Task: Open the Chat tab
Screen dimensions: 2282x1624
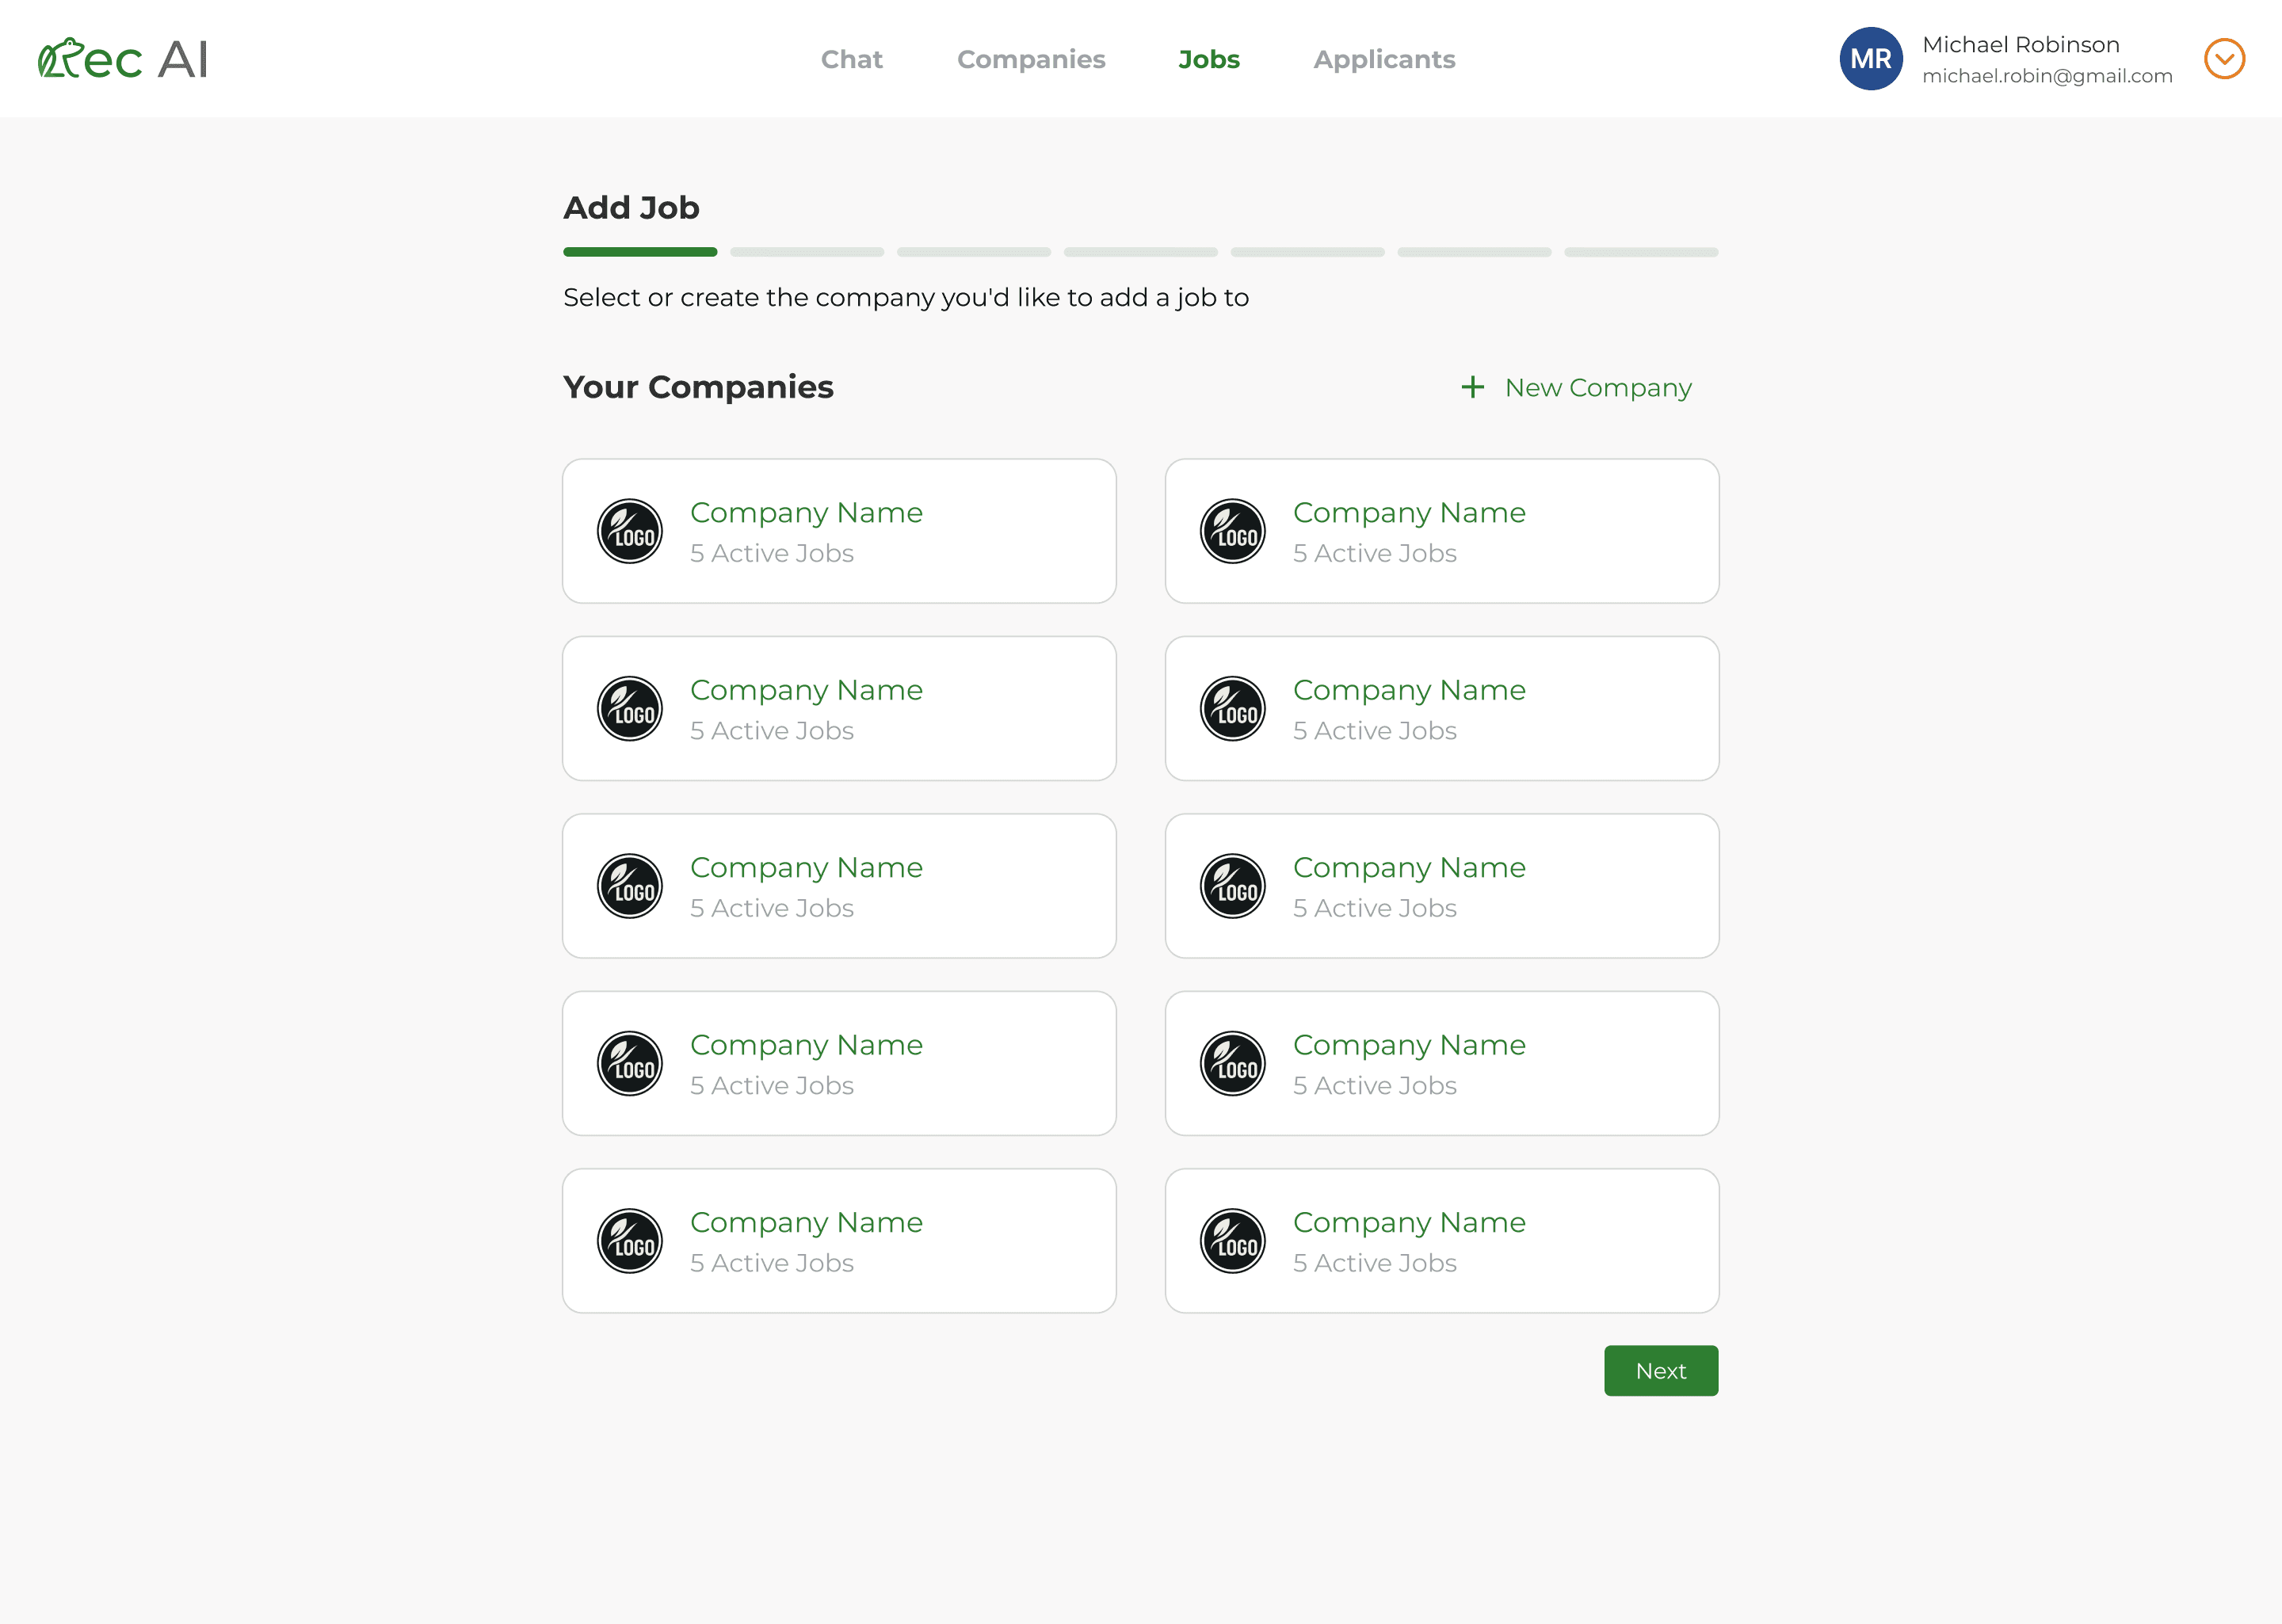Action: point(851,59)
